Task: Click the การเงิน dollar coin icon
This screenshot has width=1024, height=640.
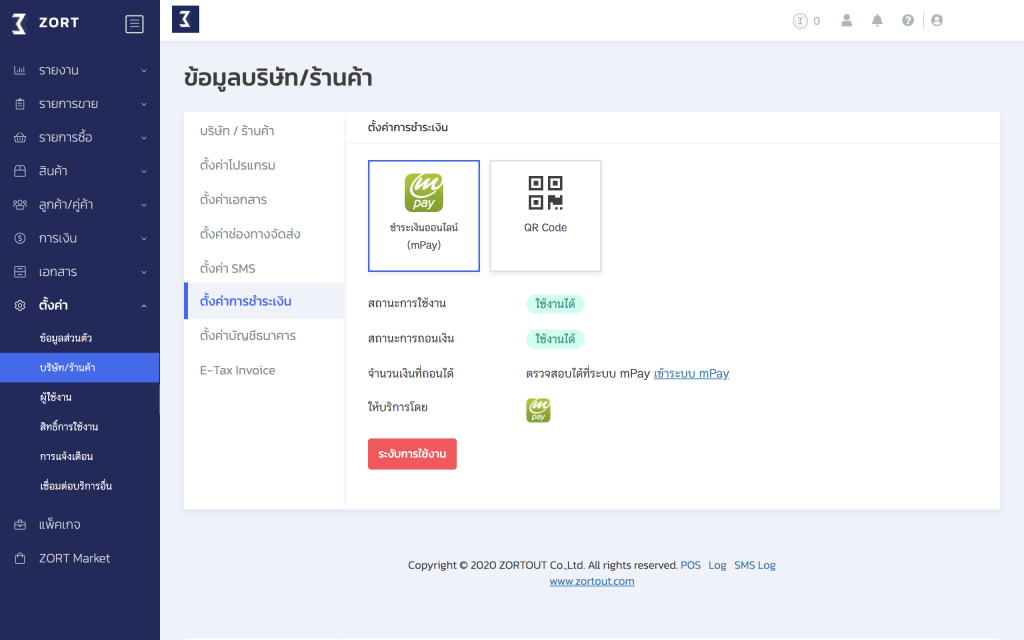Action: point(20,238)
